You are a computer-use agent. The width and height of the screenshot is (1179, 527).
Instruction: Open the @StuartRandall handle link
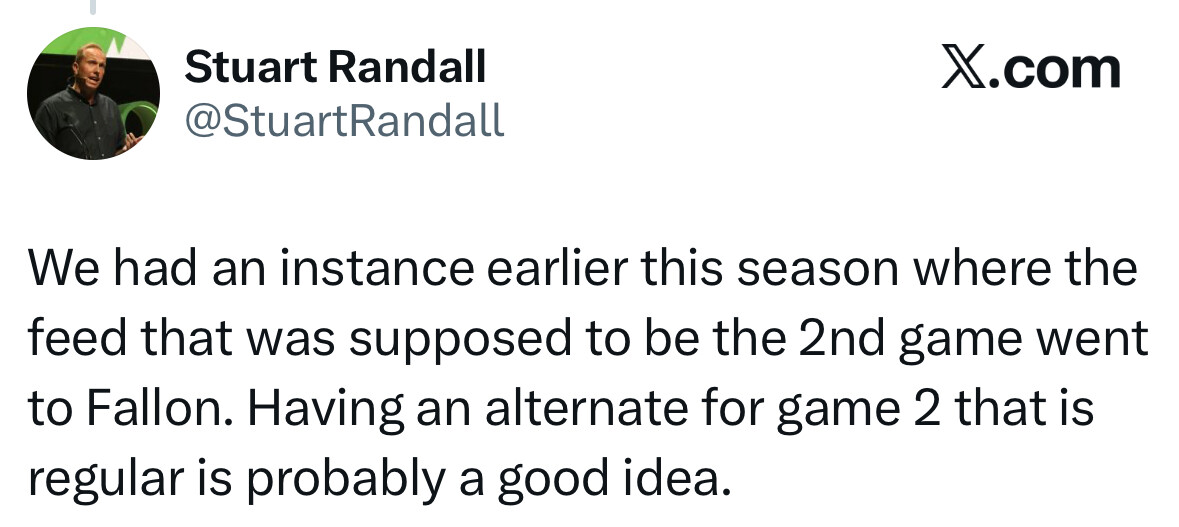point(344,120)
